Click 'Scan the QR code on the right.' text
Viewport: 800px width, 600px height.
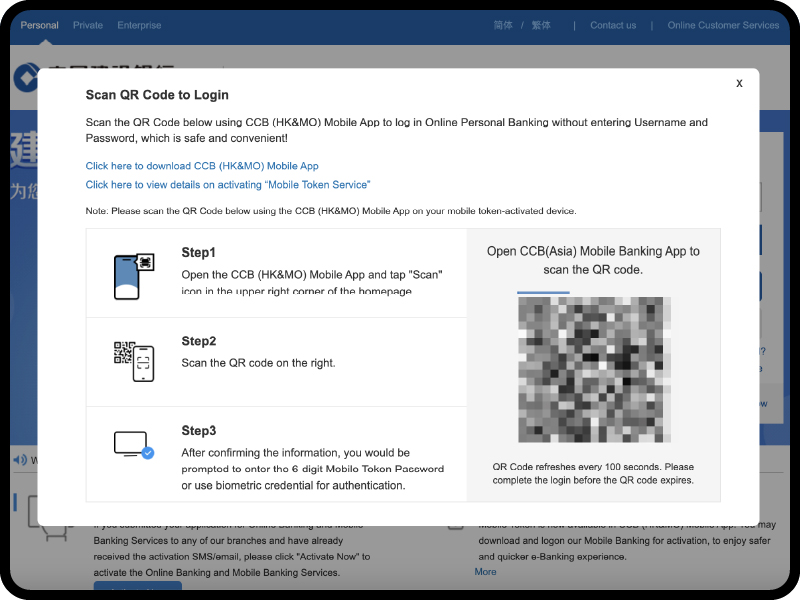coord(259,363)
